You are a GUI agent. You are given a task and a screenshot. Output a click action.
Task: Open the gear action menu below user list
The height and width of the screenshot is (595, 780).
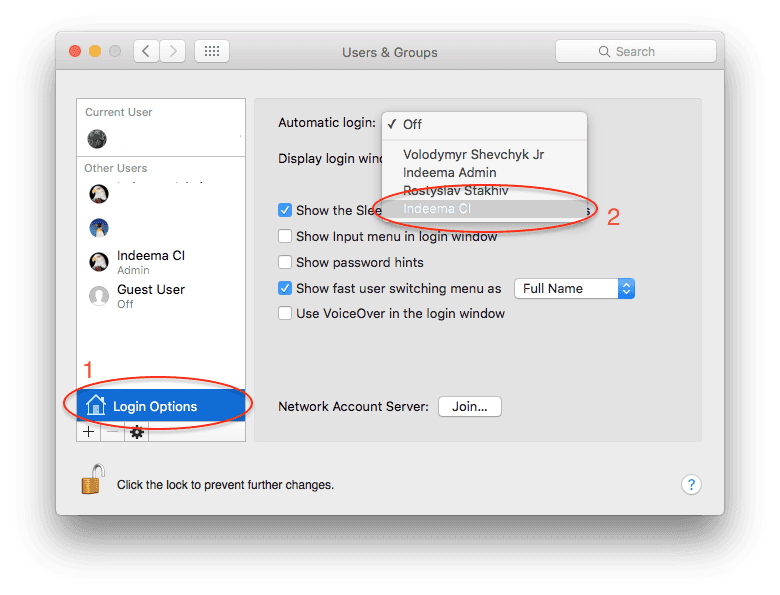[x=137, y=432]
